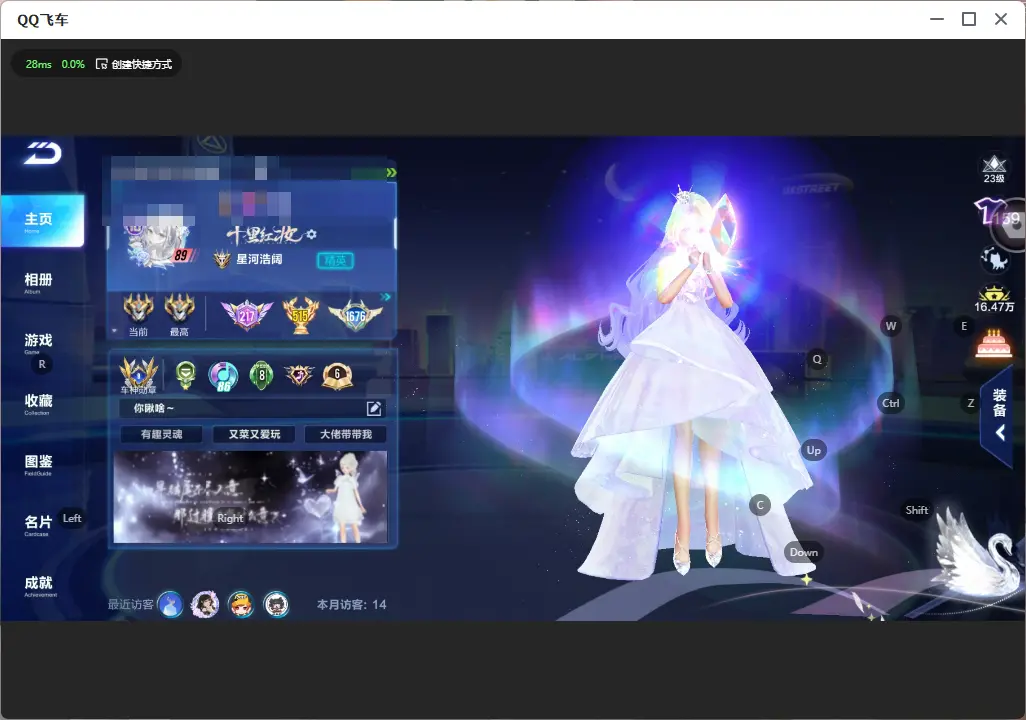The width and height of the screenshot is (1026, 720).
Task: Click the Q key overlay button
Action: 817,359
